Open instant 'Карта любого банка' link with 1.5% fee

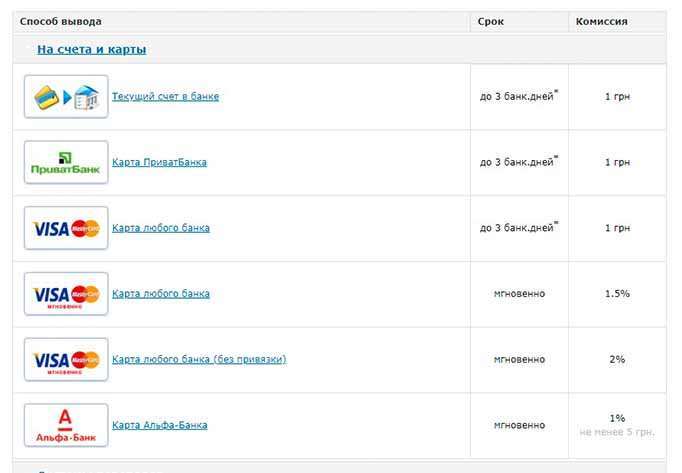160,294
